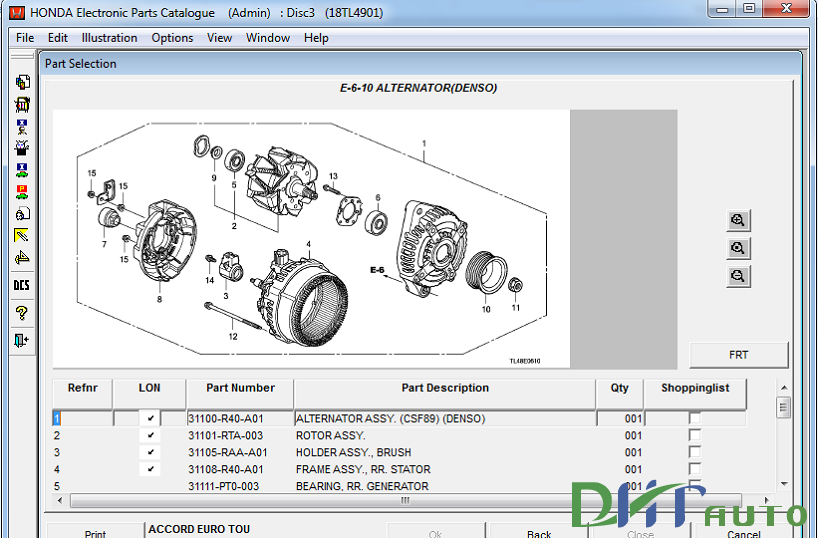Click the top magnifier zoom-in icon
Image resolution: width=818 pixels, height=538 pixels.
pos(738,220)
